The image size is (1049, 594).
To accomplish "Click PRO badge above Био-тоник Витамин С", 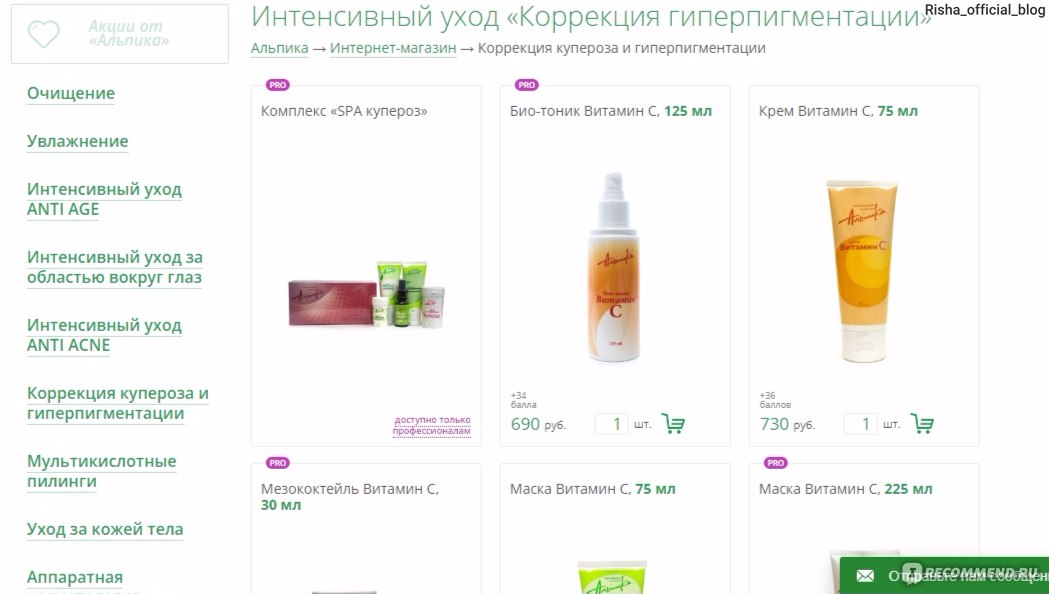I will [527, 85].
